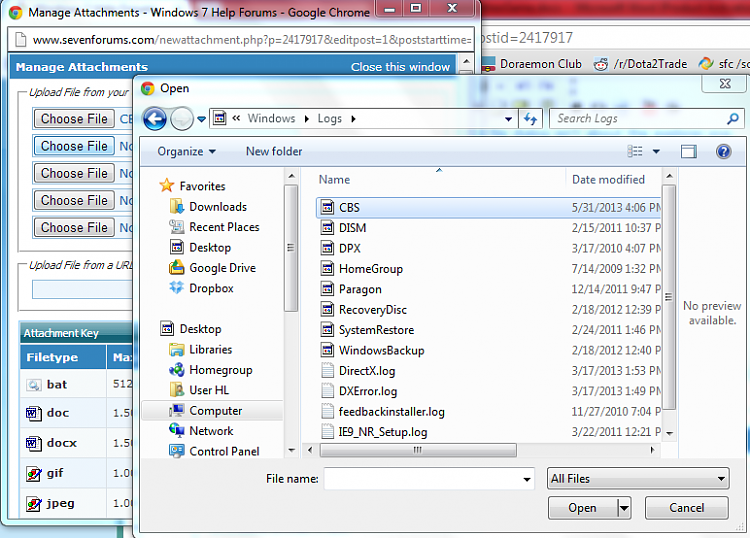
Task: Open the Organize menu
Action: 186,152
